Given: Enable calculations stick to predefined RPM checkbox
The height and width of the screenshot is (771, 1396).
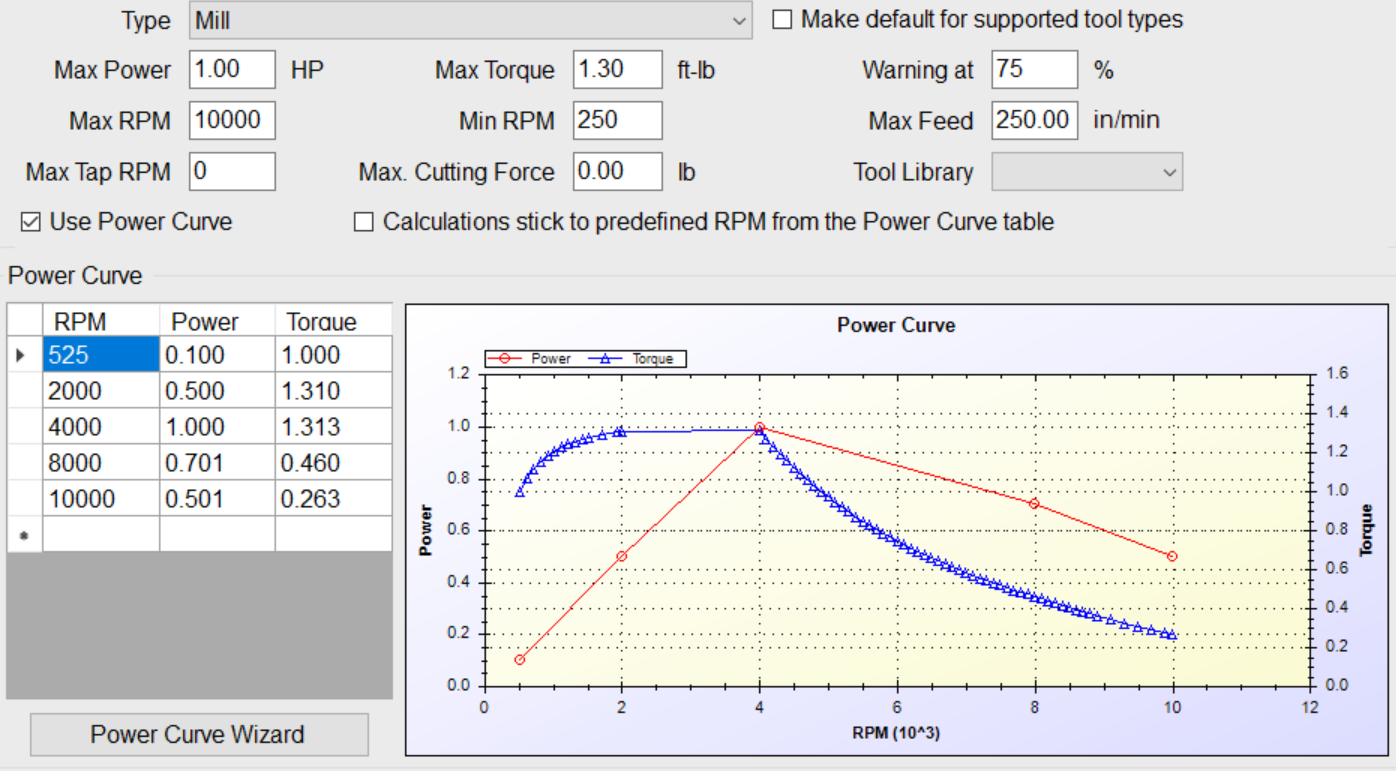Looking at the screenshot, I should (364, 222).
